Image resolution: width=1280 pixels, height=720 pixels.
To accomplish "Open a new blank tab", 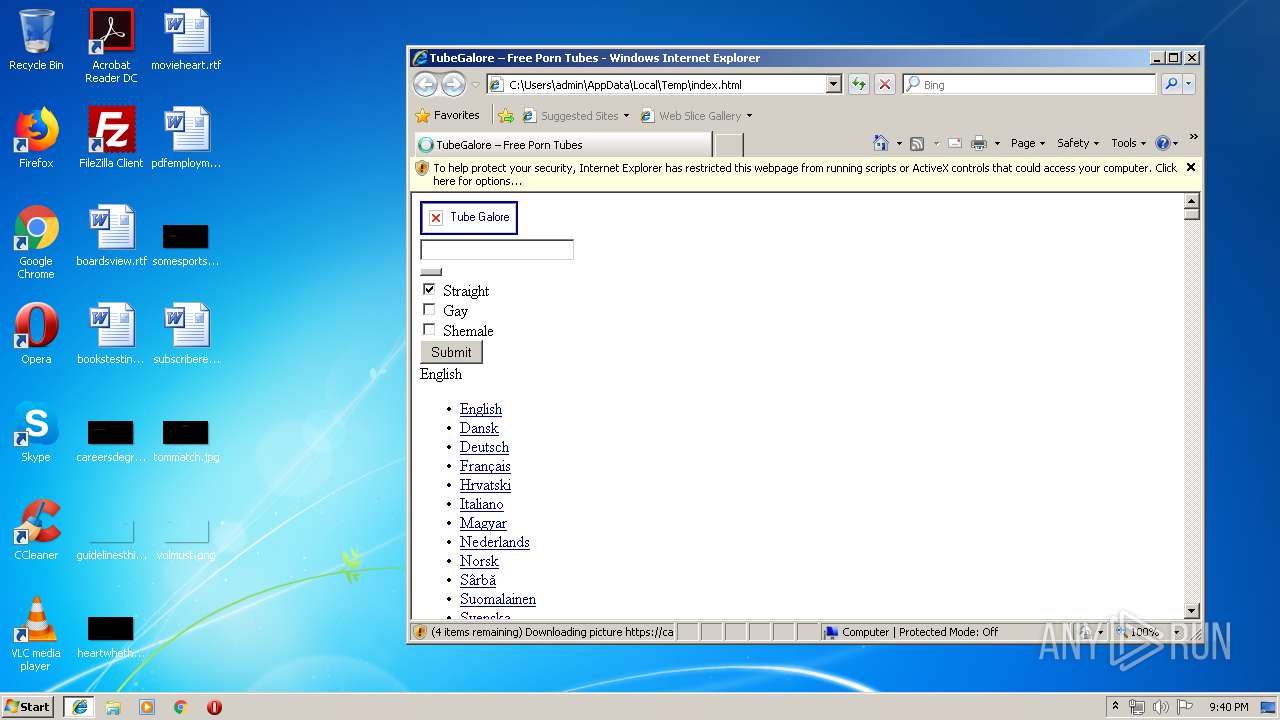I will (729, 145).
